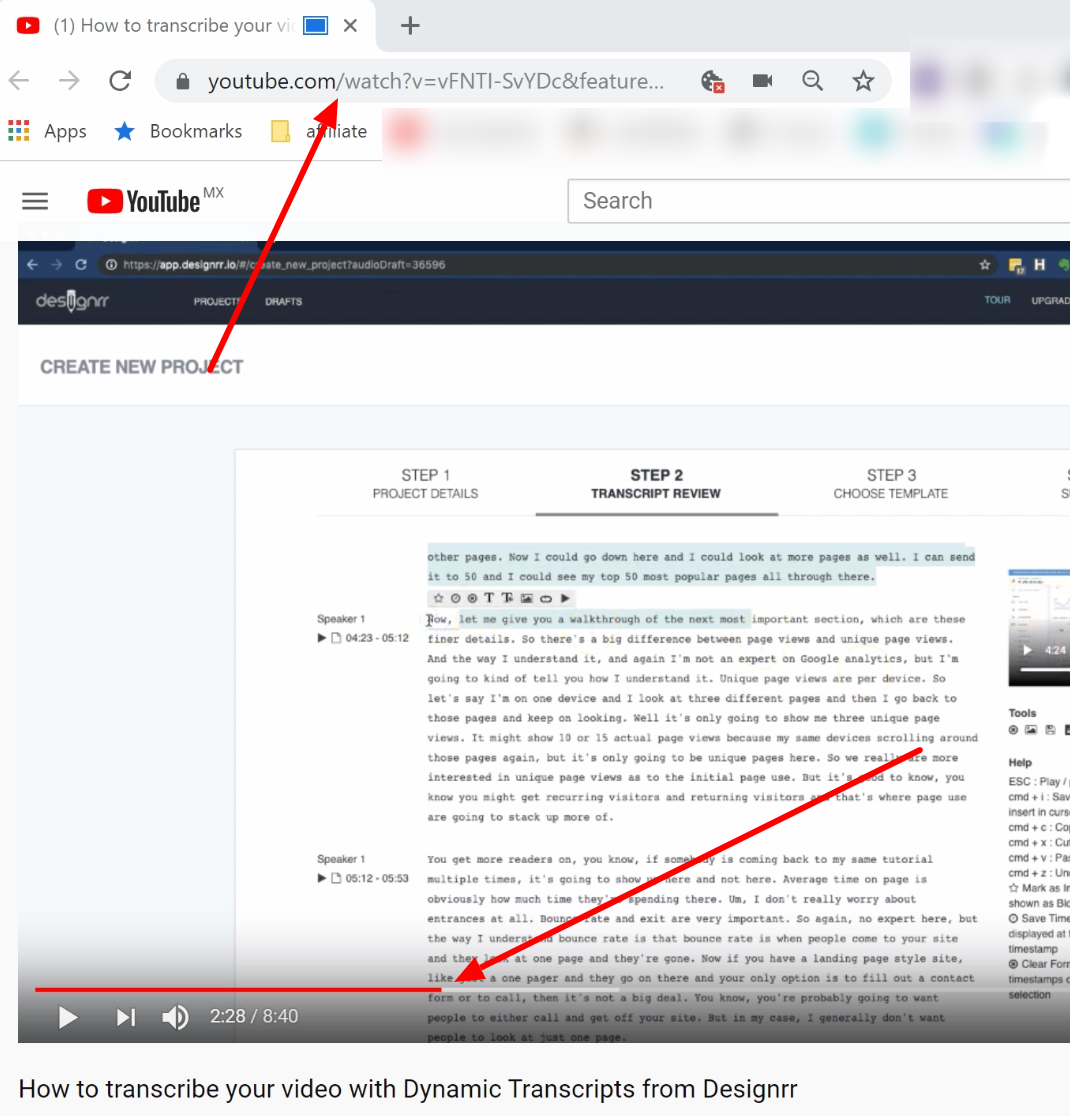The width and height of the screenshot is (1070, 1116).
Task: Click the play triangle icon in the transcript toolbar
Action: 565,597
